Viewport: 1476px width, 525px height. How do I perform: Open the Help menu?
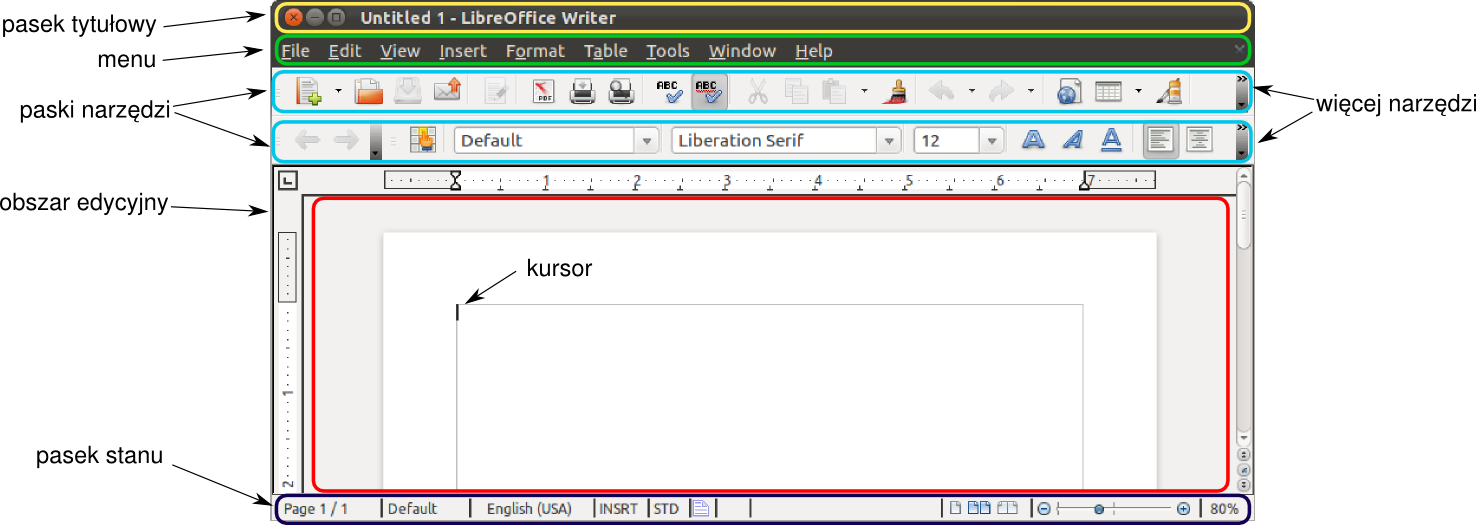814,51
